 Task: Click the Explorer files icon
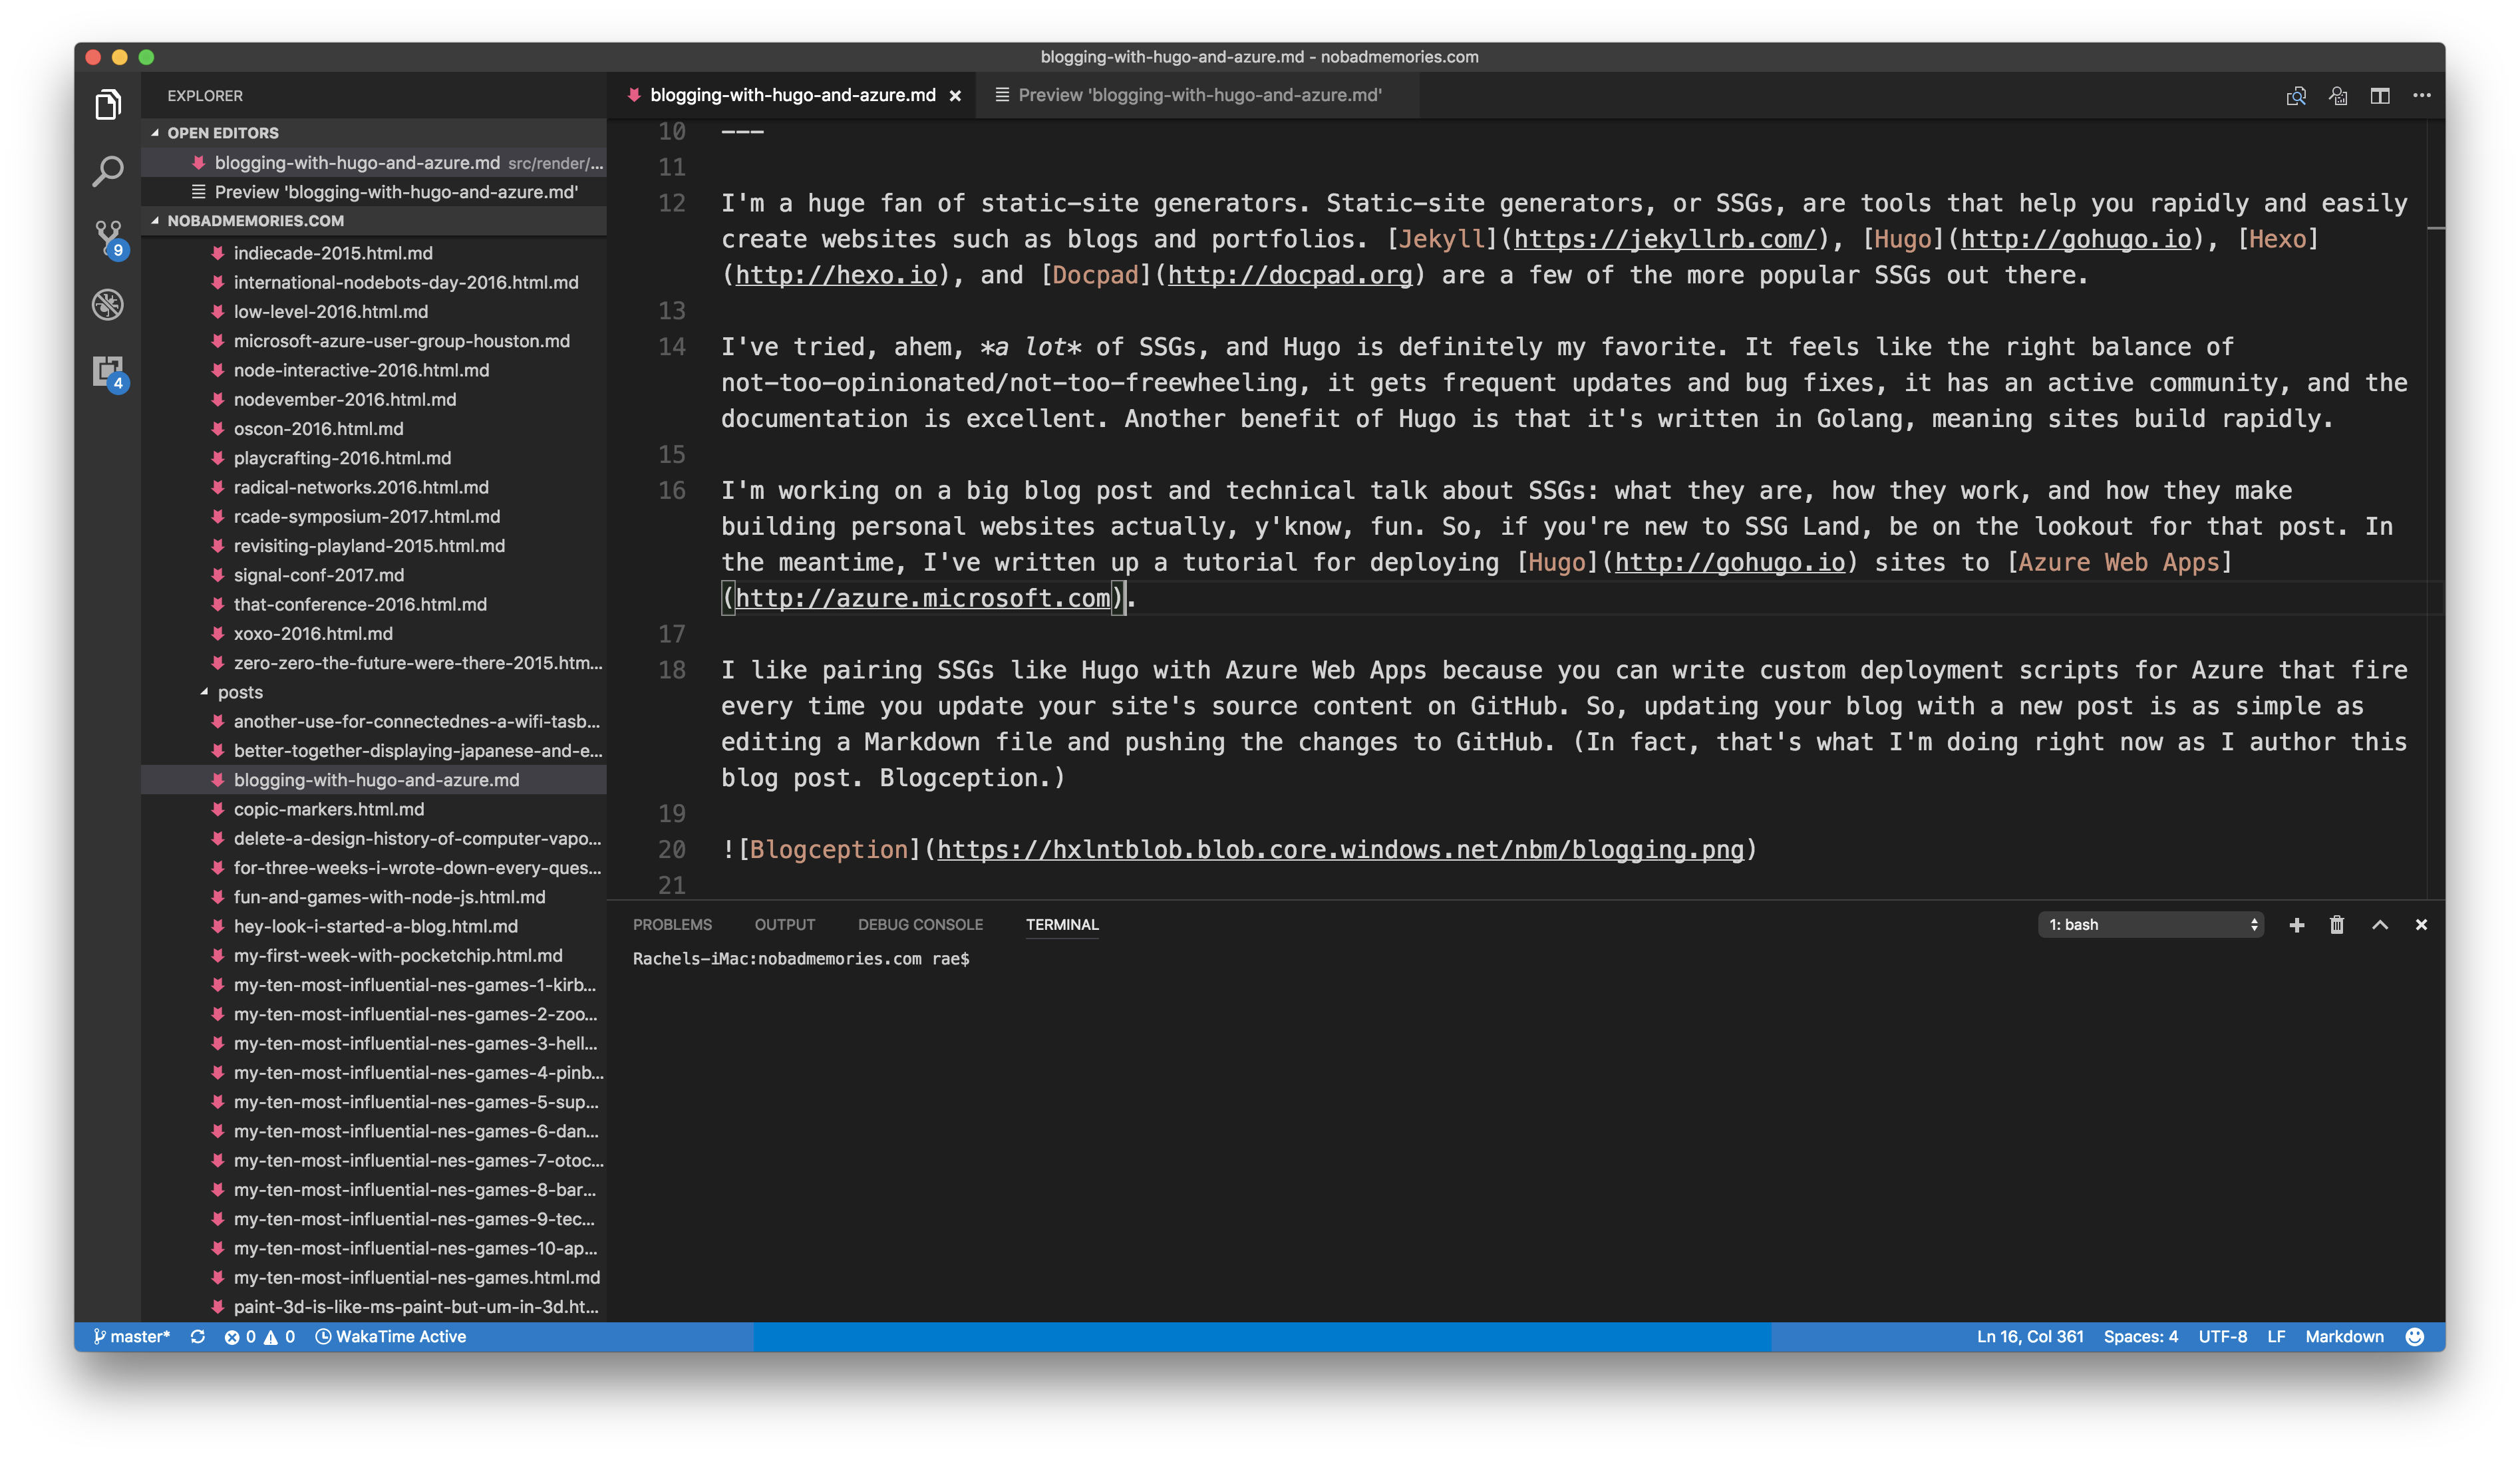point(108,104)
